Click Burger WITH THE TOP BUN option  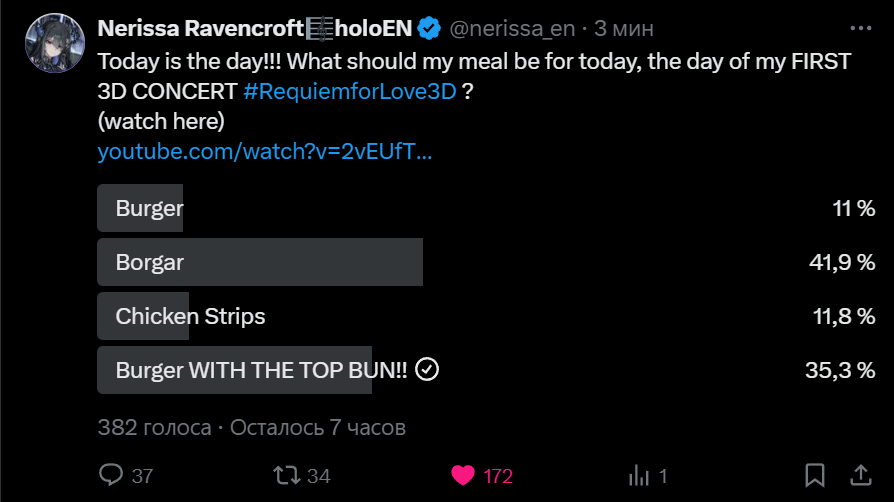point(260,370)
